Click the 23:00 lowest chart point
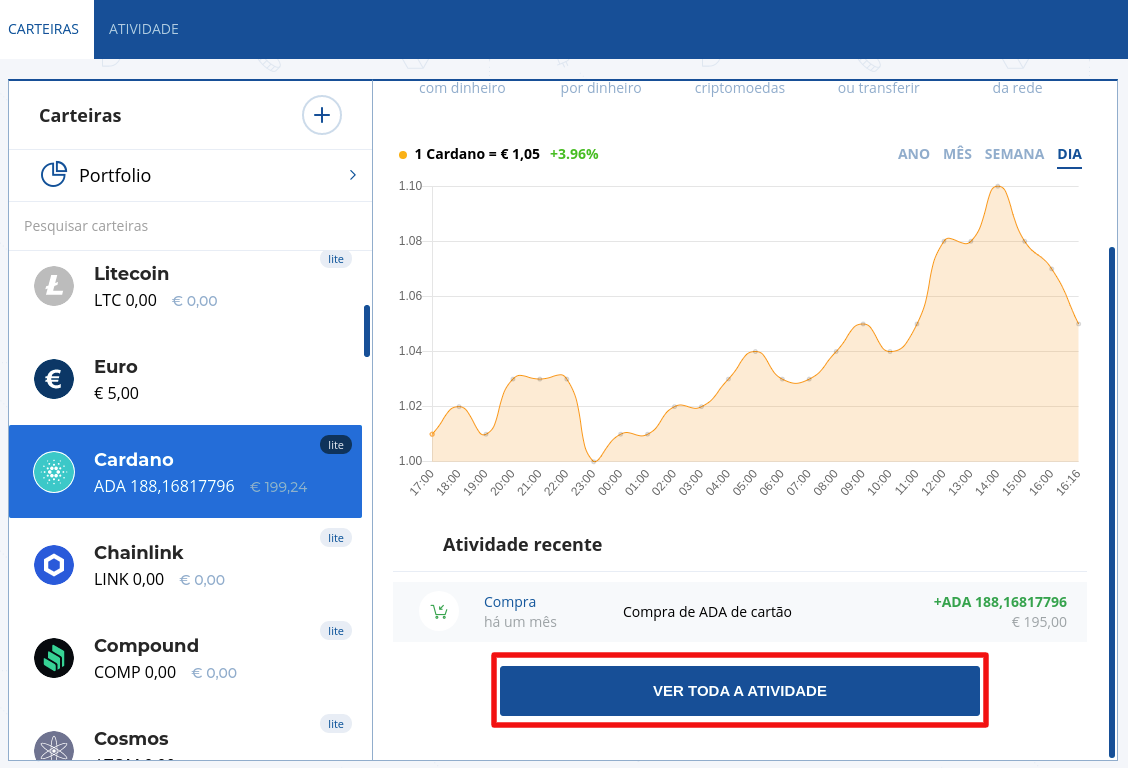This screenshot has height=768, width=1128. point(593,461)
